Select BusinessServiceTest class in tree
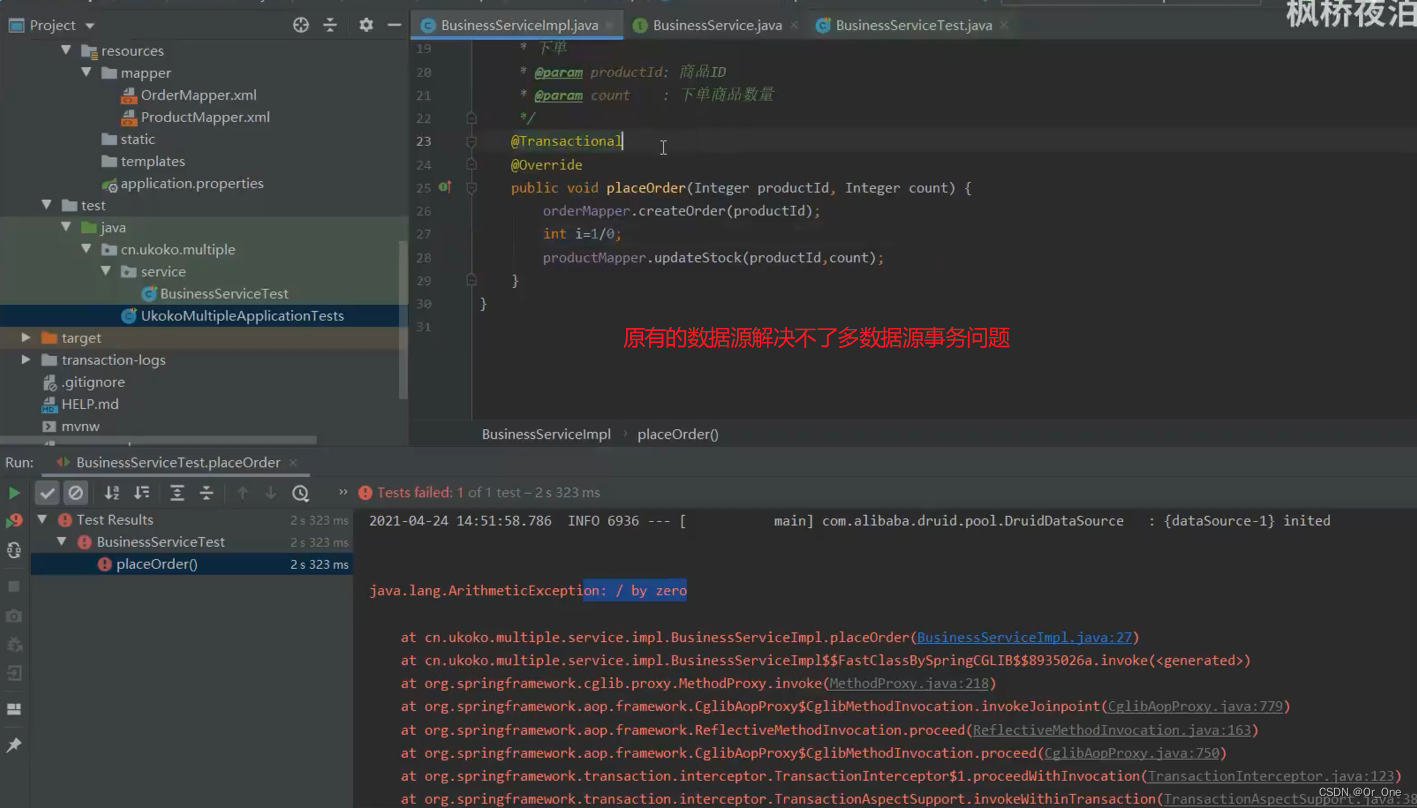The image size is (1417, 808). 224,293
